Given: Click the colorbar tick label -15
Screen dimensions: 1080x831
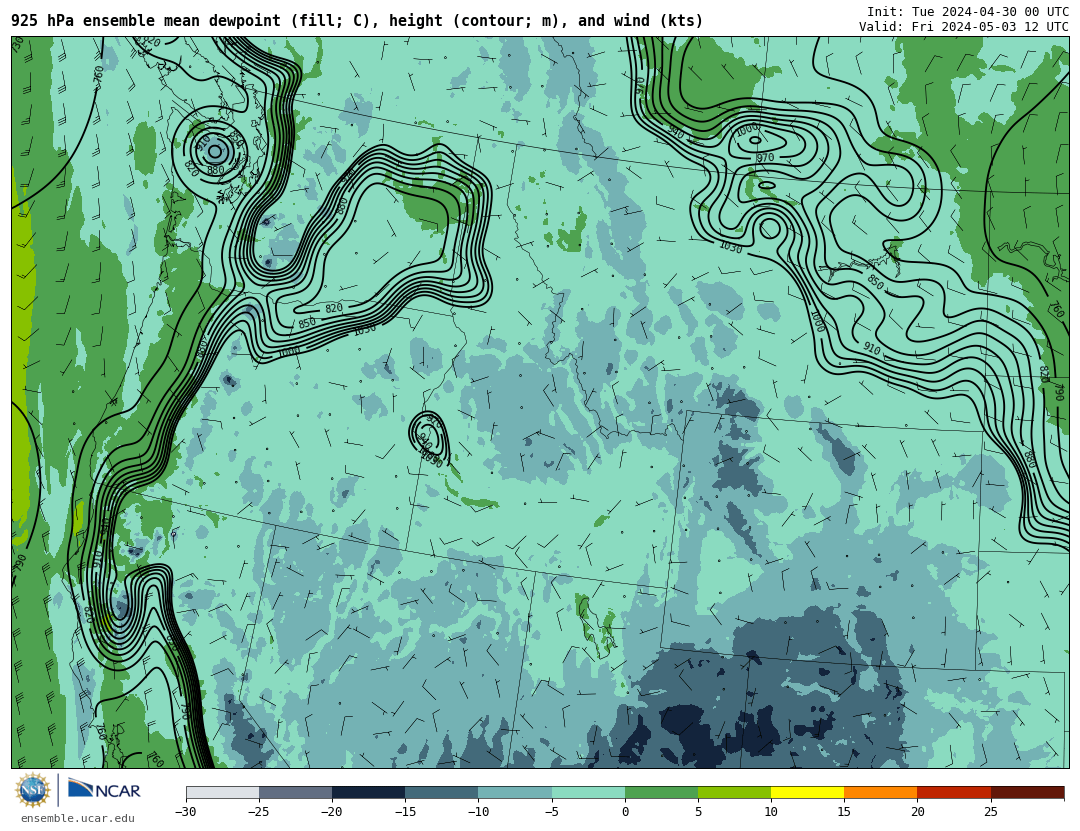Looking at the screenshot, I should coord(405,812).
